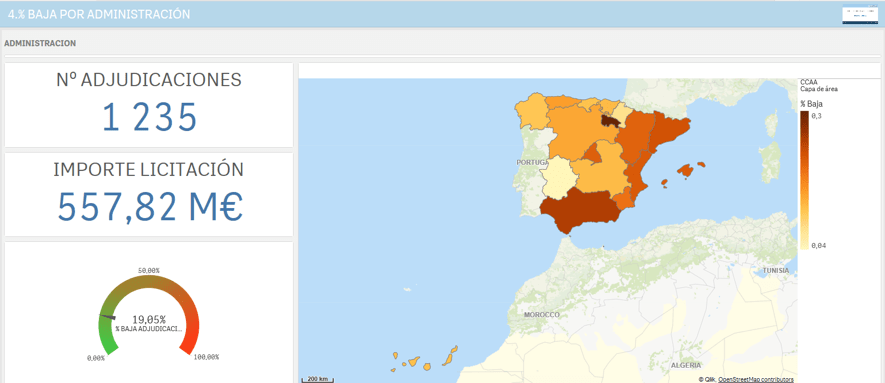The height and width of the screenshot is (383, 885).
Task: Click the 557,82 M€ importe licitación value
Action: click(x=150, y=206)
